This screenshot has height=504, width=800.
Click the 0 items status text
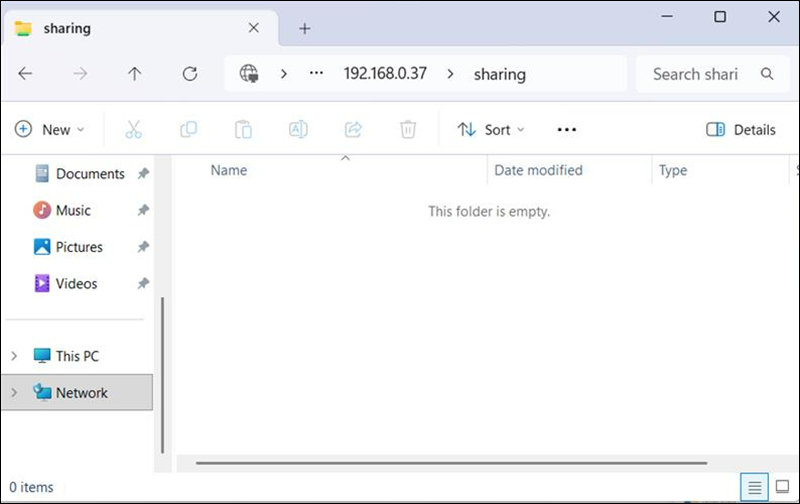tap(31, 487)
